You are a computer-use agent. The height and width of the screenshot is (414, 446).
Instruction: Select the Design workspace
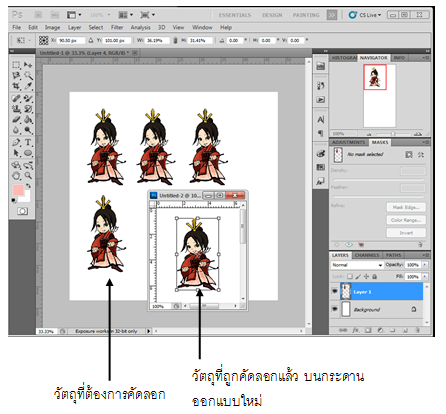(x=272, y=15)
